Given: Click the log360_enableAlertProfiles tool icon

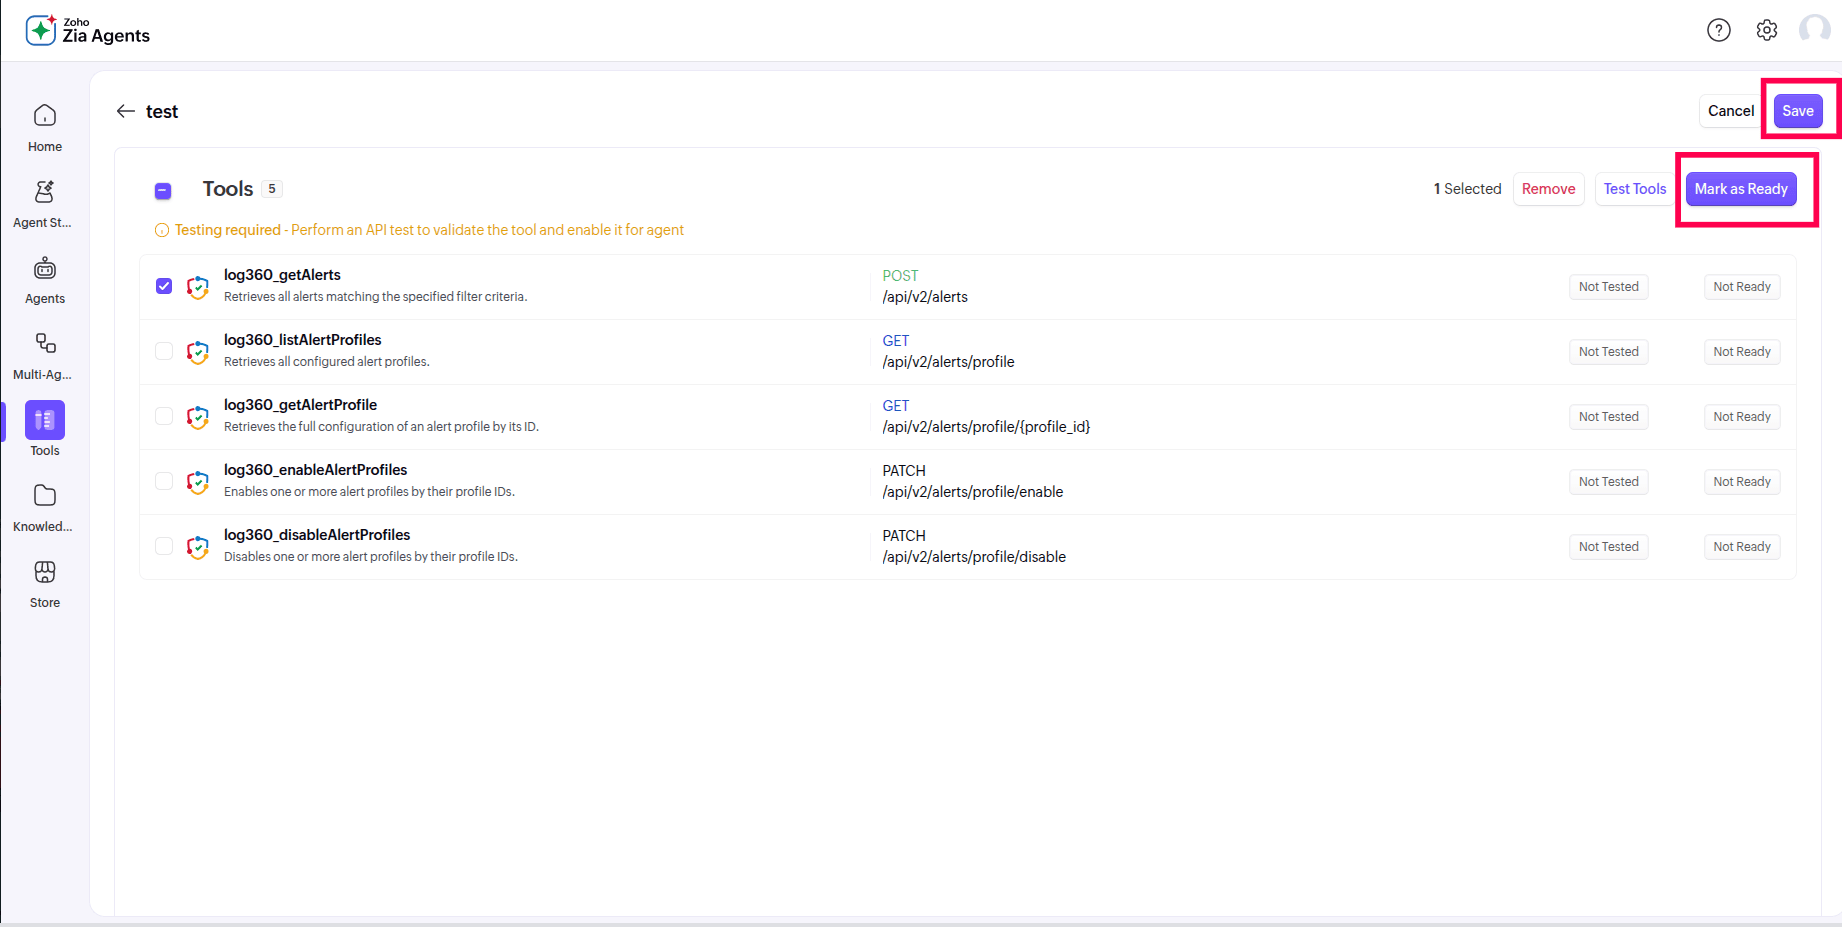Looking at the screenshot, I should pyautogui.click(x=198, y=482).
